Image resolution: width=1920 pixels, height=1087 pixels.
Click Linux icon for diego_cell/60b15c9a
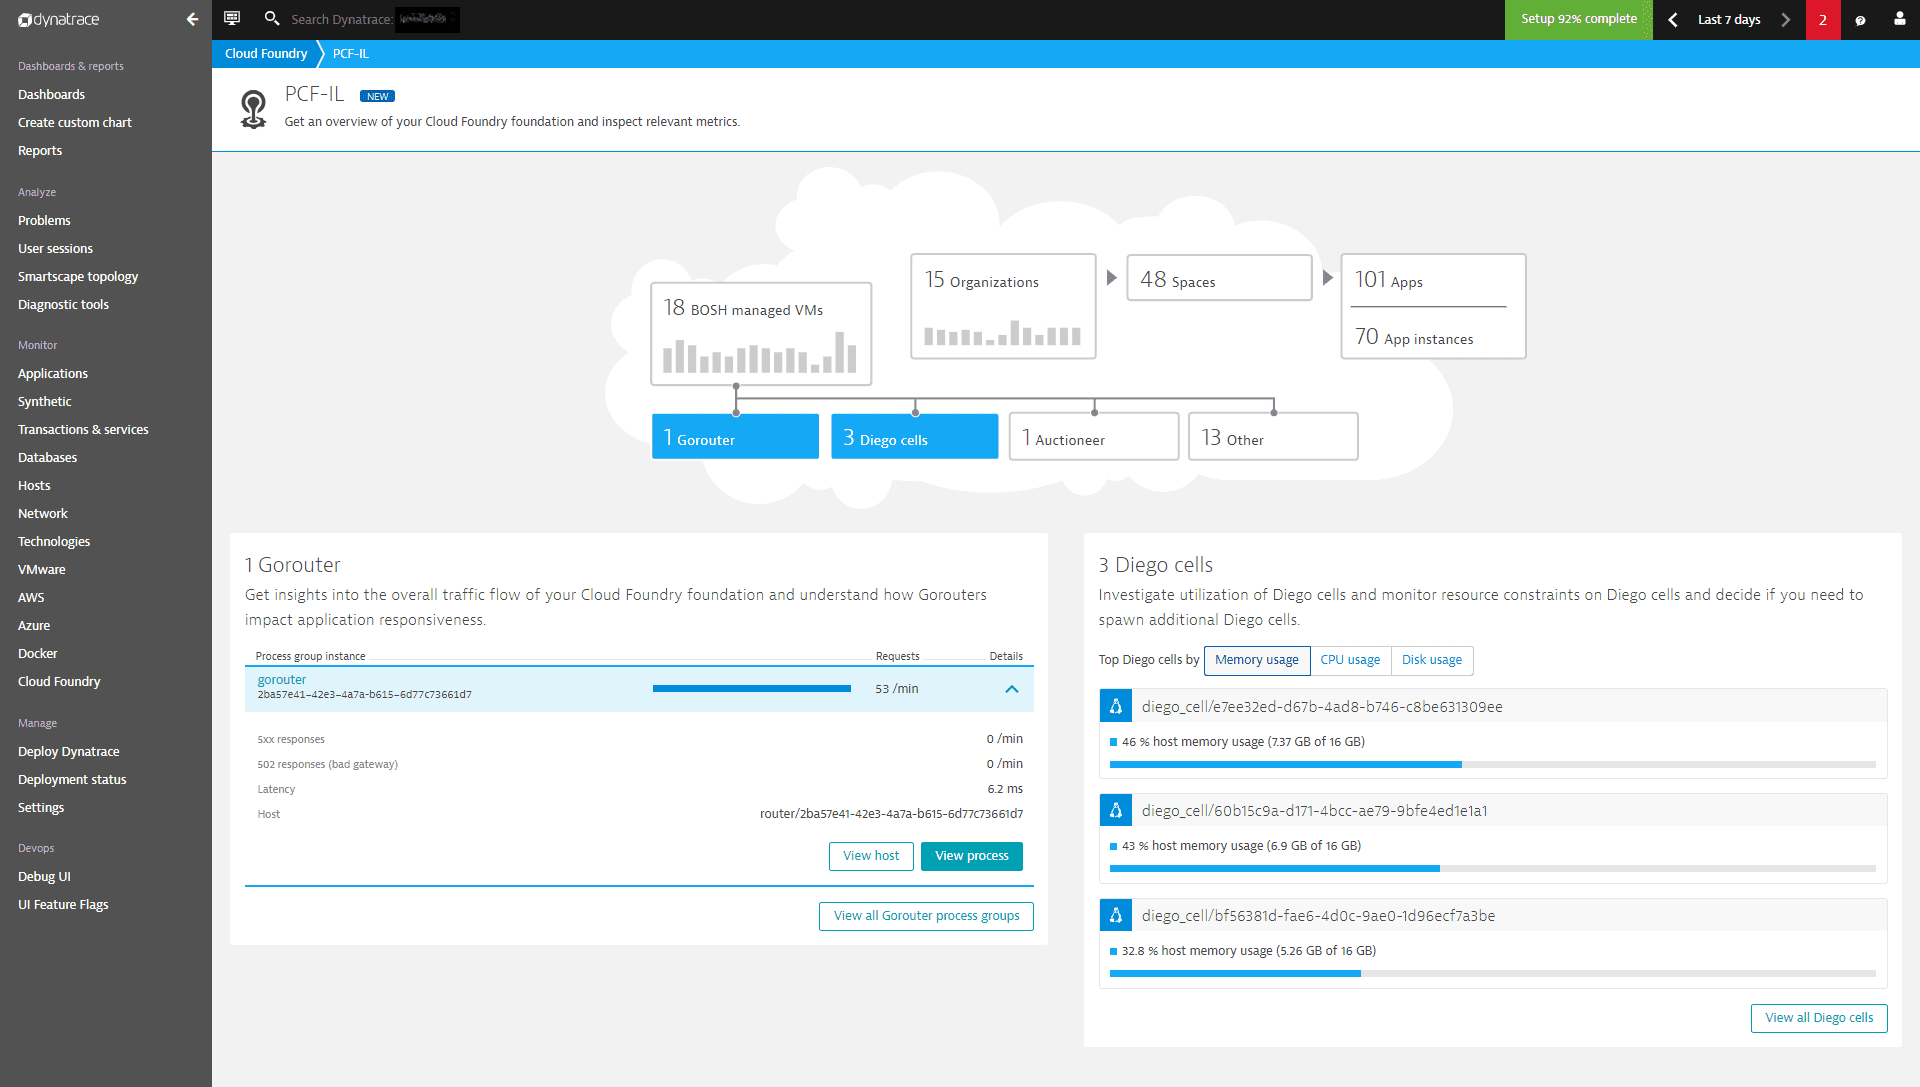[1116, 810]
